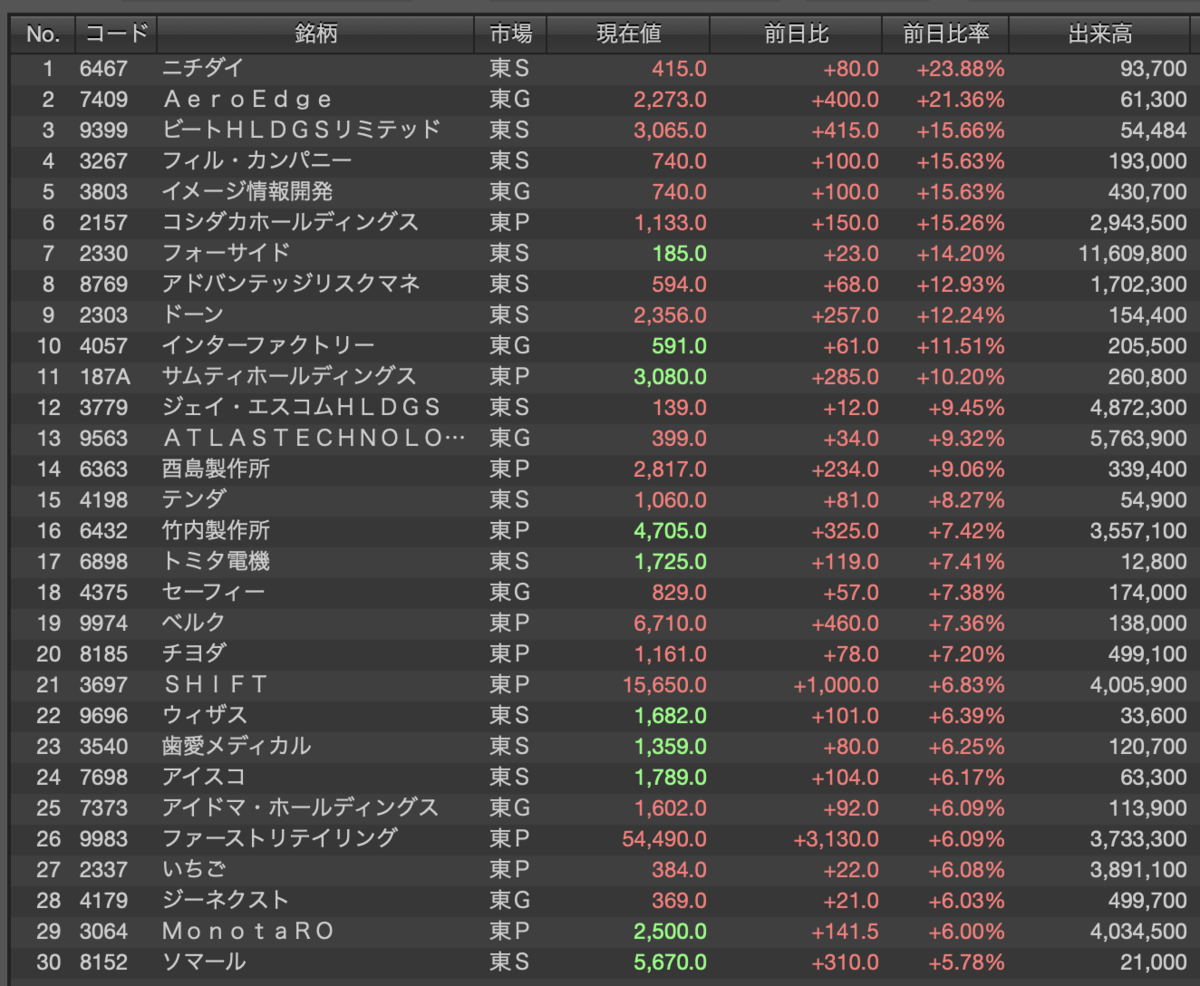Click the change rate +23.88%
The width and height of the screenshot is (1200, 986).
click(960, 69)
